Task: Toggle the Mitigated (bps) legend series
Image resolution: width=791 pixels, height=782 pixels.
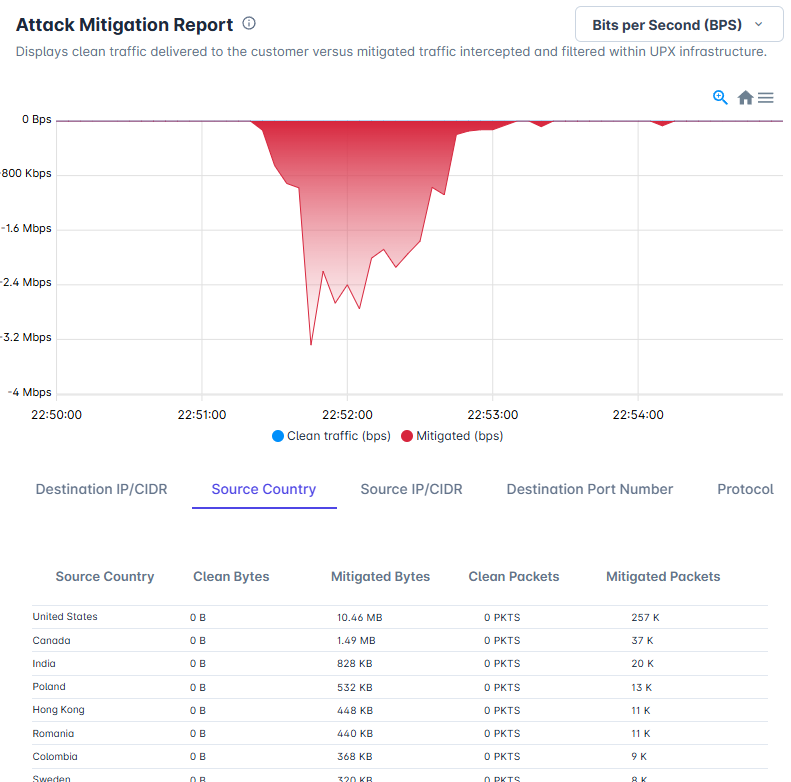Action: tap(452, 436)
